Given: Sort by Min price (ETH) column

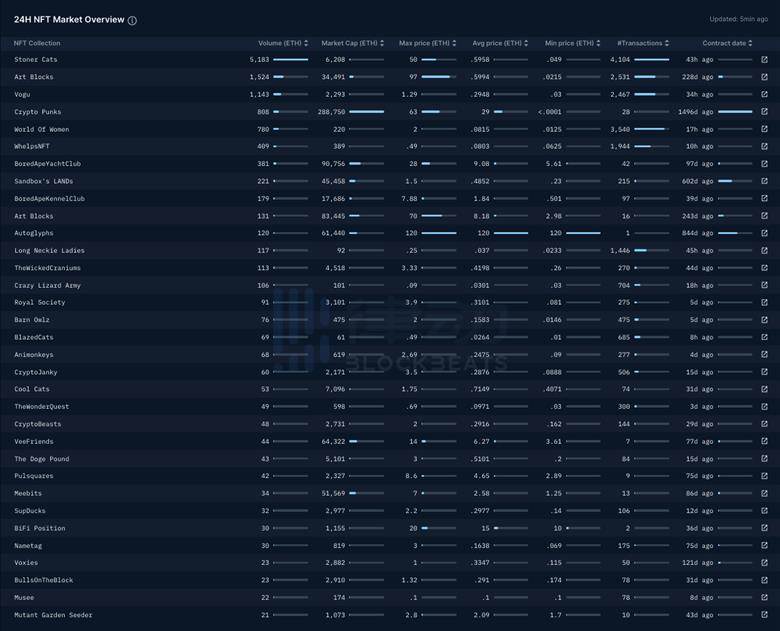Looking at the screenshot, I should coord(573,43).
